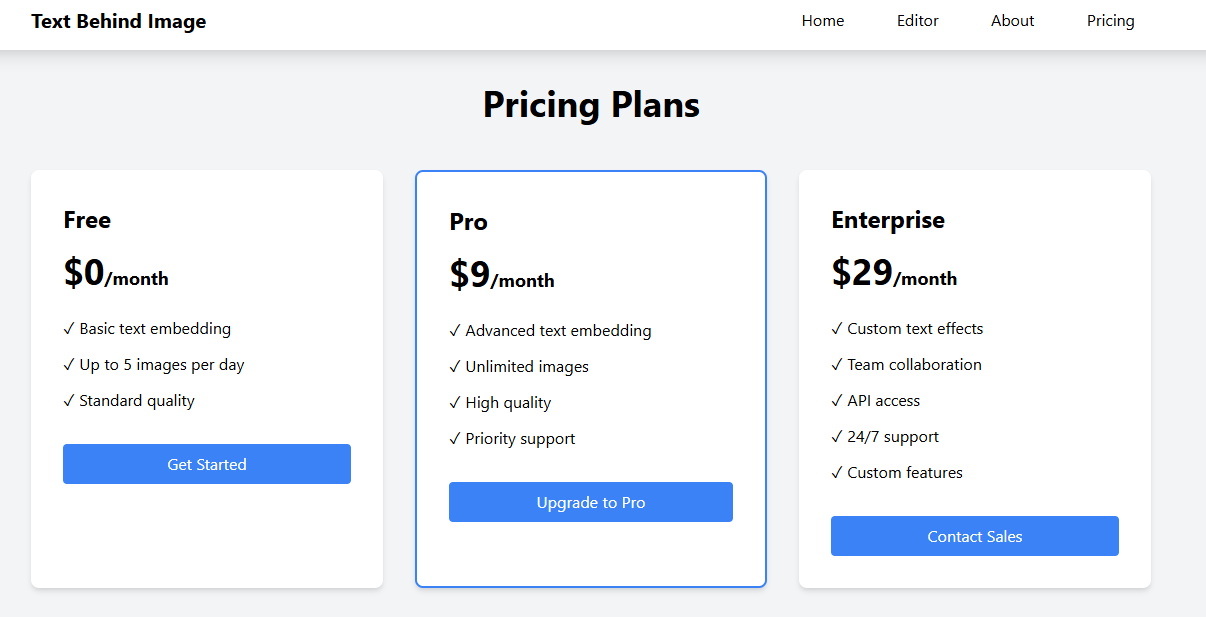1206x617 pixels.
Task: Click the Pro plan title
Action: (468, 222)
